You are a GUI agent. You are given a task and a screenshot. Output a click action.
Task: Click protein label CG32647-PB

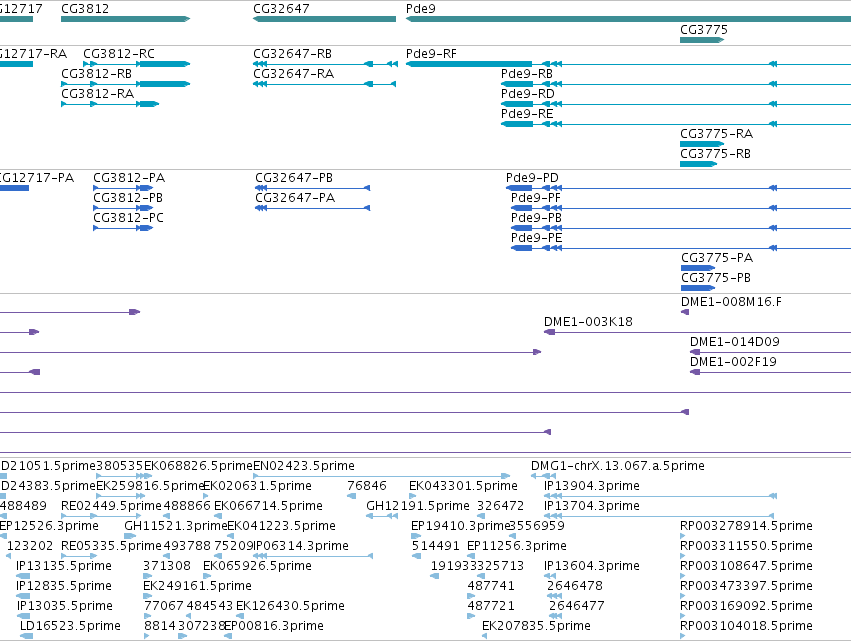coord(294,178)
